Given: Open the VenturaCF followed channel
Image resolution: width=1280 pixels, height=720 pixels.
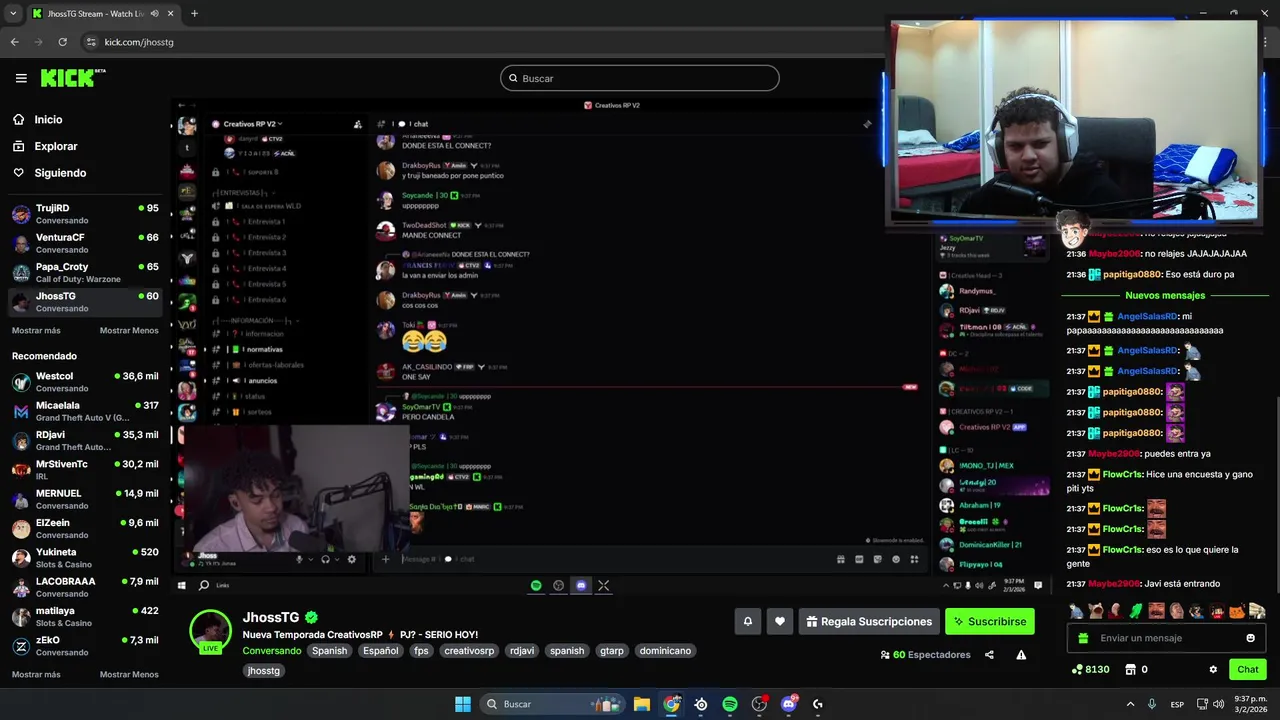Looking at the screenshot, I should (x=85, y=243).
